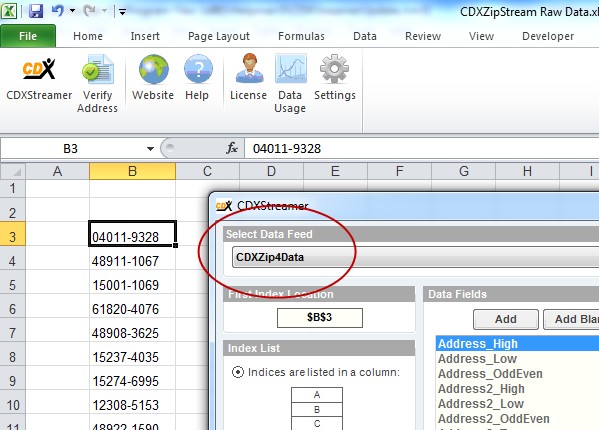Open the License icon
Screen dimensions: 599x430
249,78
